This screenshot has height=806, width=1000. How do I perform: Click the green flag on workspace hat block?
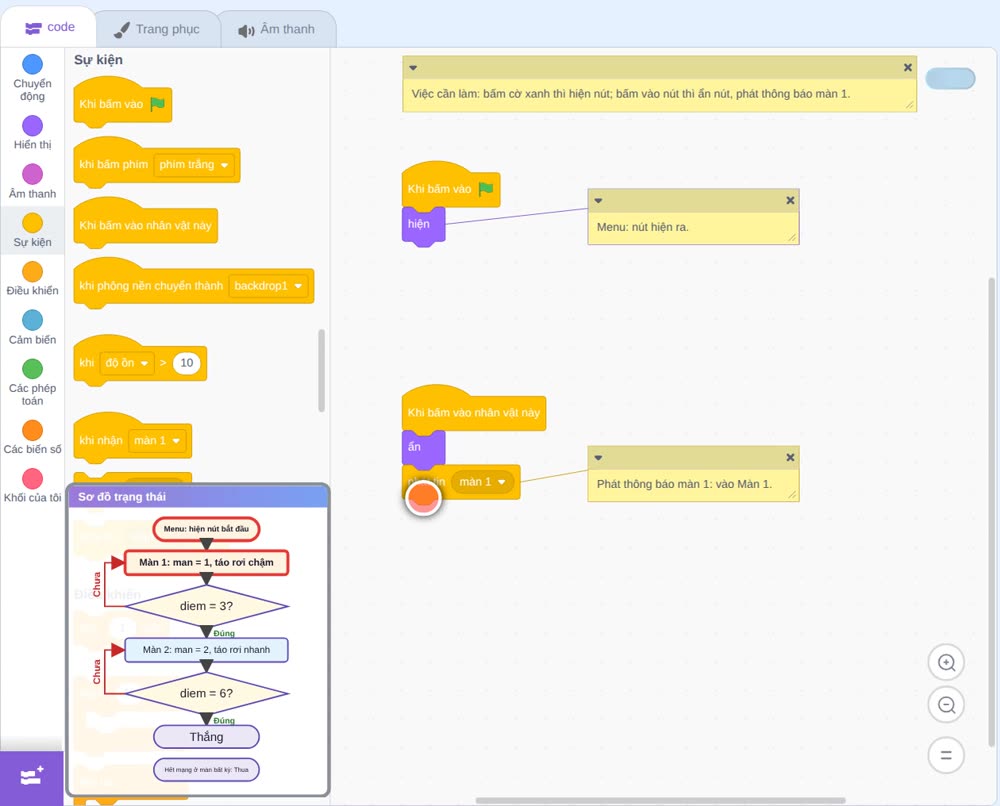click(486, 189)
